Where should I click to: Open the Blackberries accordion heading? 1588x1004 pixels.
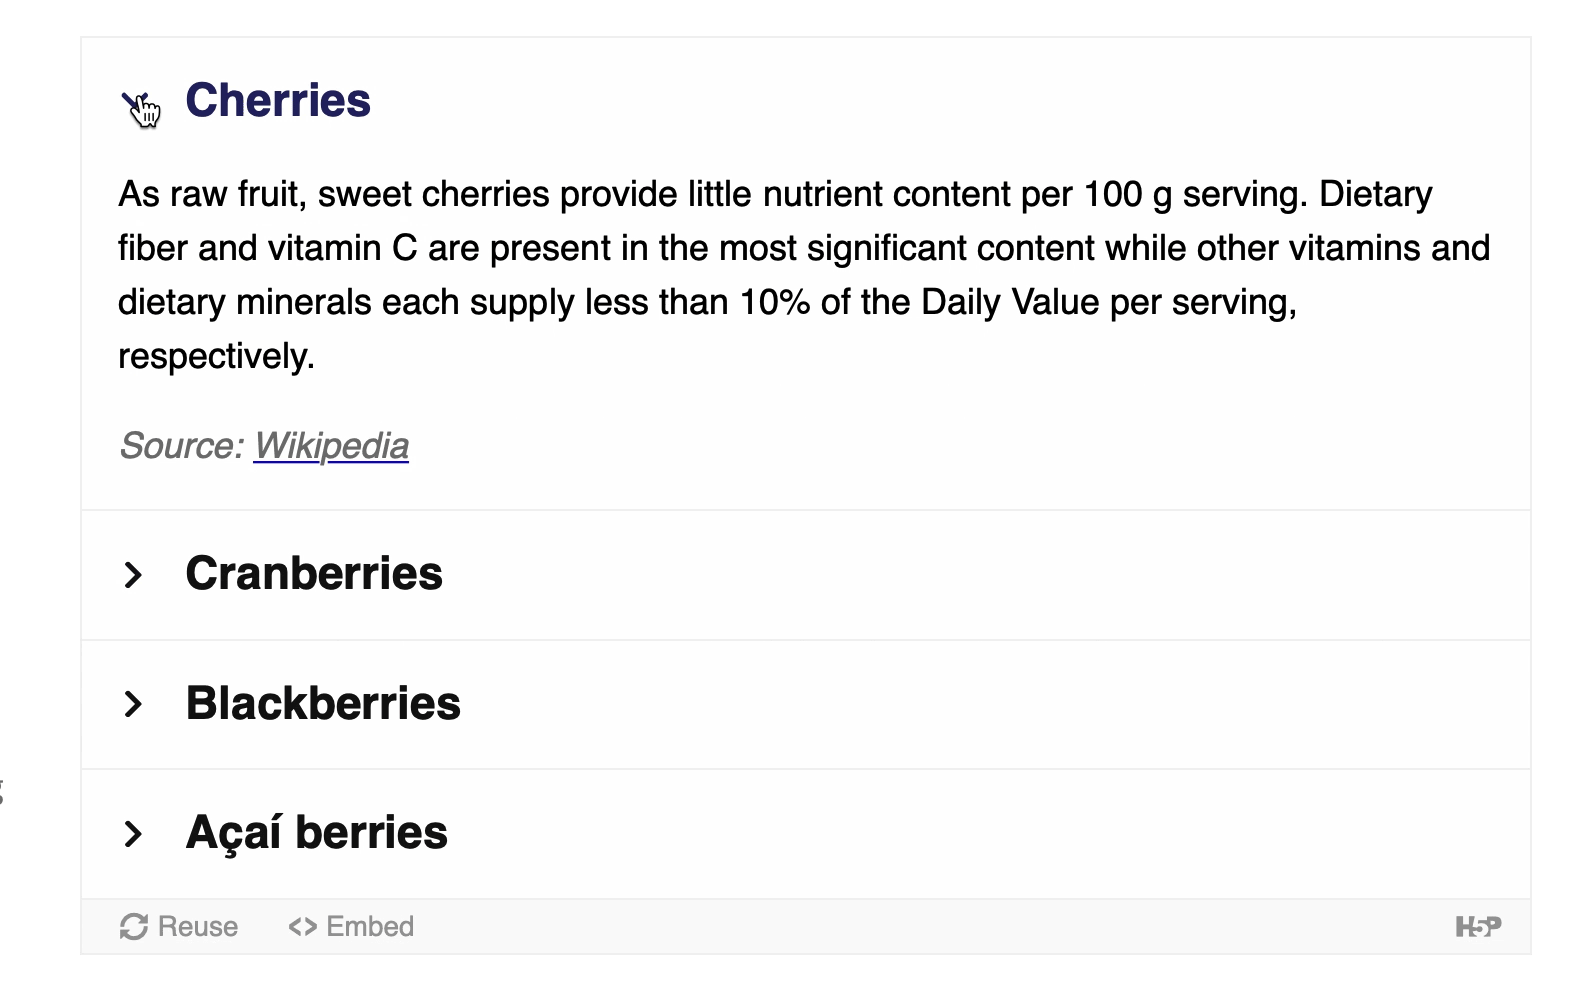pos(323,703)
